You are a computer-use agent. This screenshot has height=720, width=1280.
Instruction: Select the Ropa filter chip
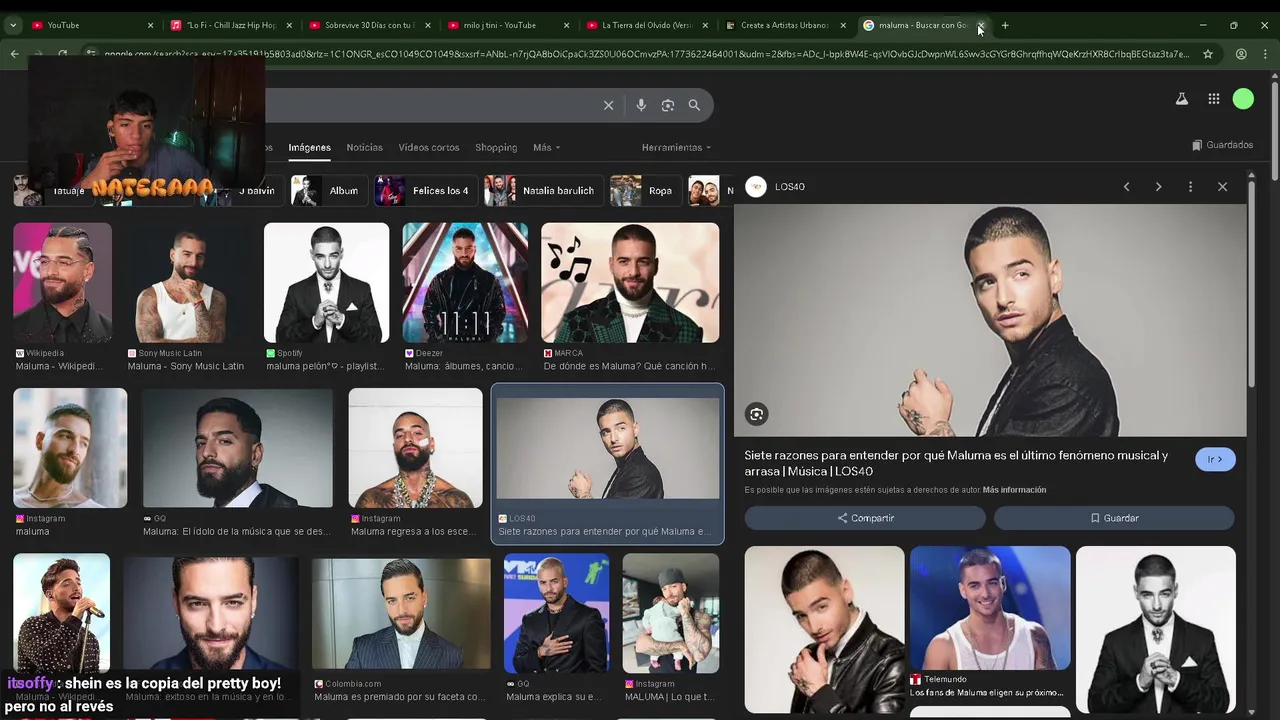pyautogui.click(x=645, y=190)
